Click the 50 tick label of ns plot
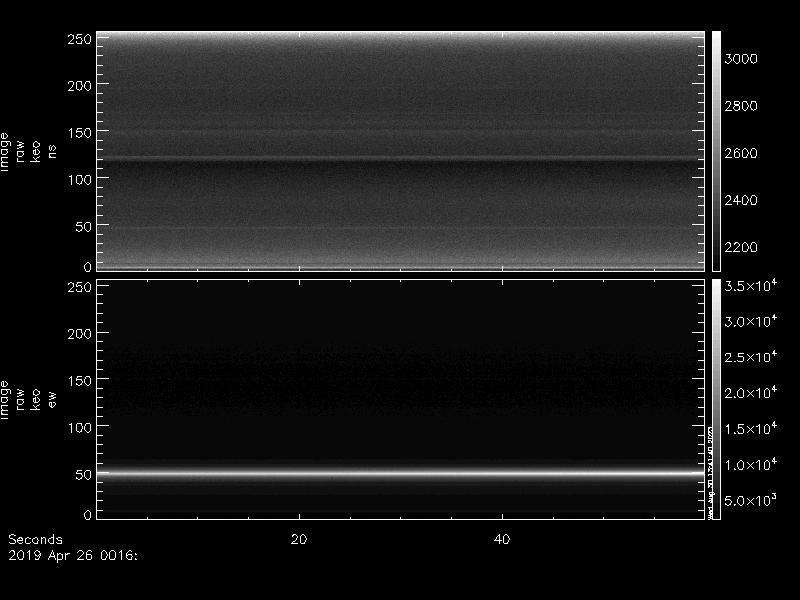This screenshot has width=800, height=600. point(84,227)
